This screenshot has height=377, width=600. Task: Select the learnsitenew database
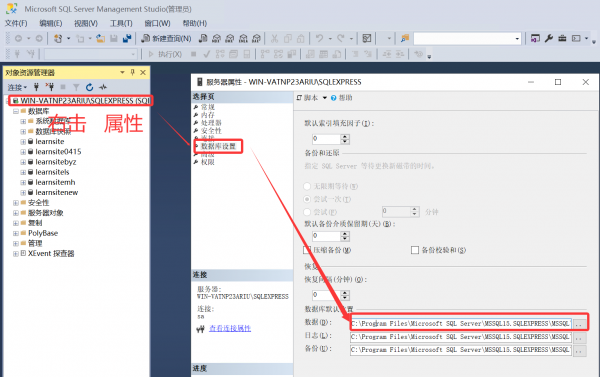tap(57, 193)
